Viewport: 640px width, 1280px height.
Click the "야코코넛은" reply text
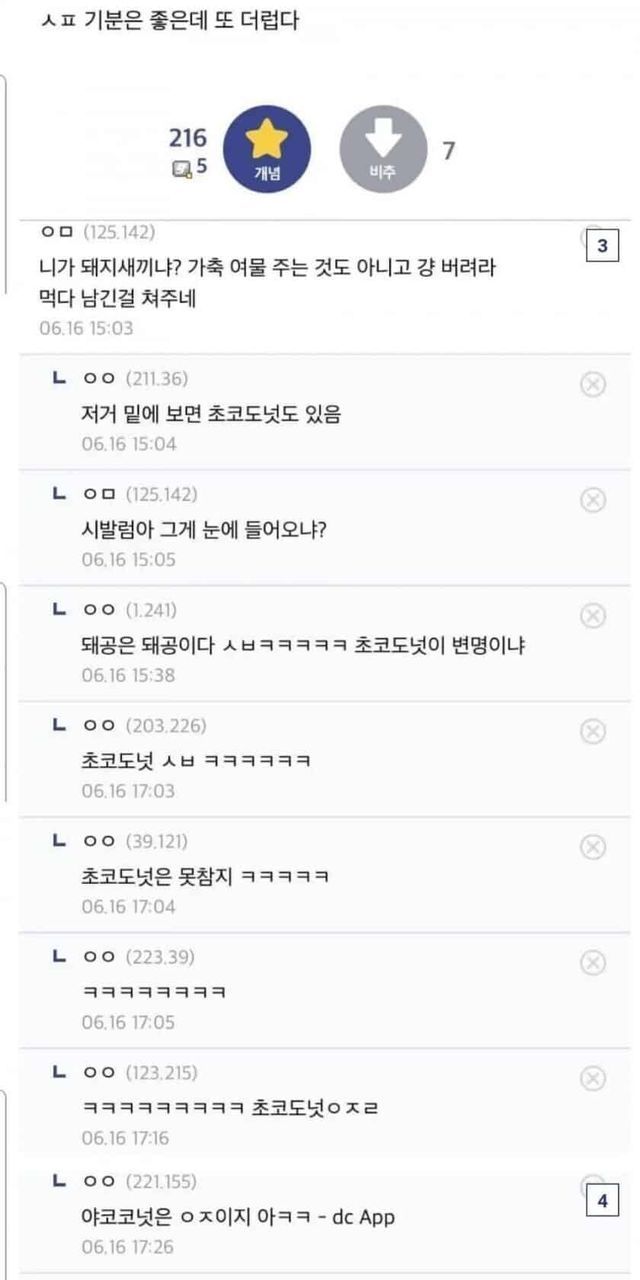238,1217
